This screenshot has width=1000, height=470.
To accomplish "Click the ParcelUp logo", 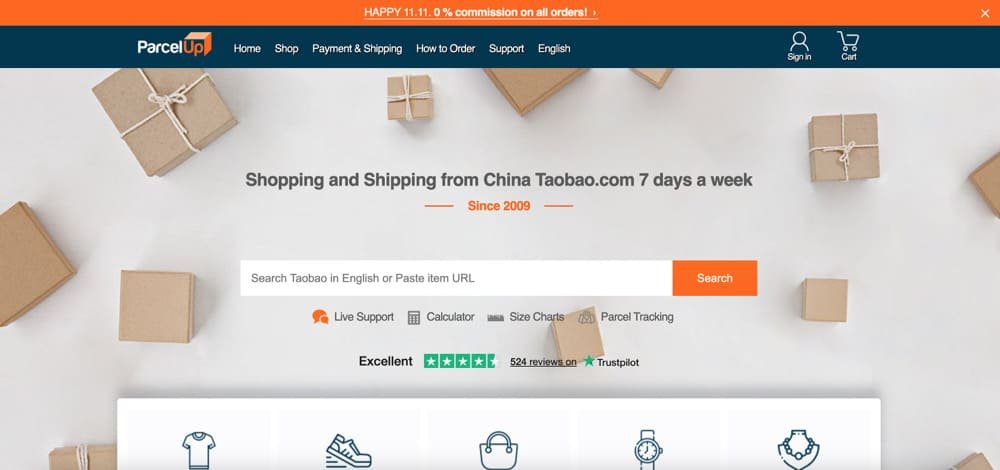I will [174, 45].
